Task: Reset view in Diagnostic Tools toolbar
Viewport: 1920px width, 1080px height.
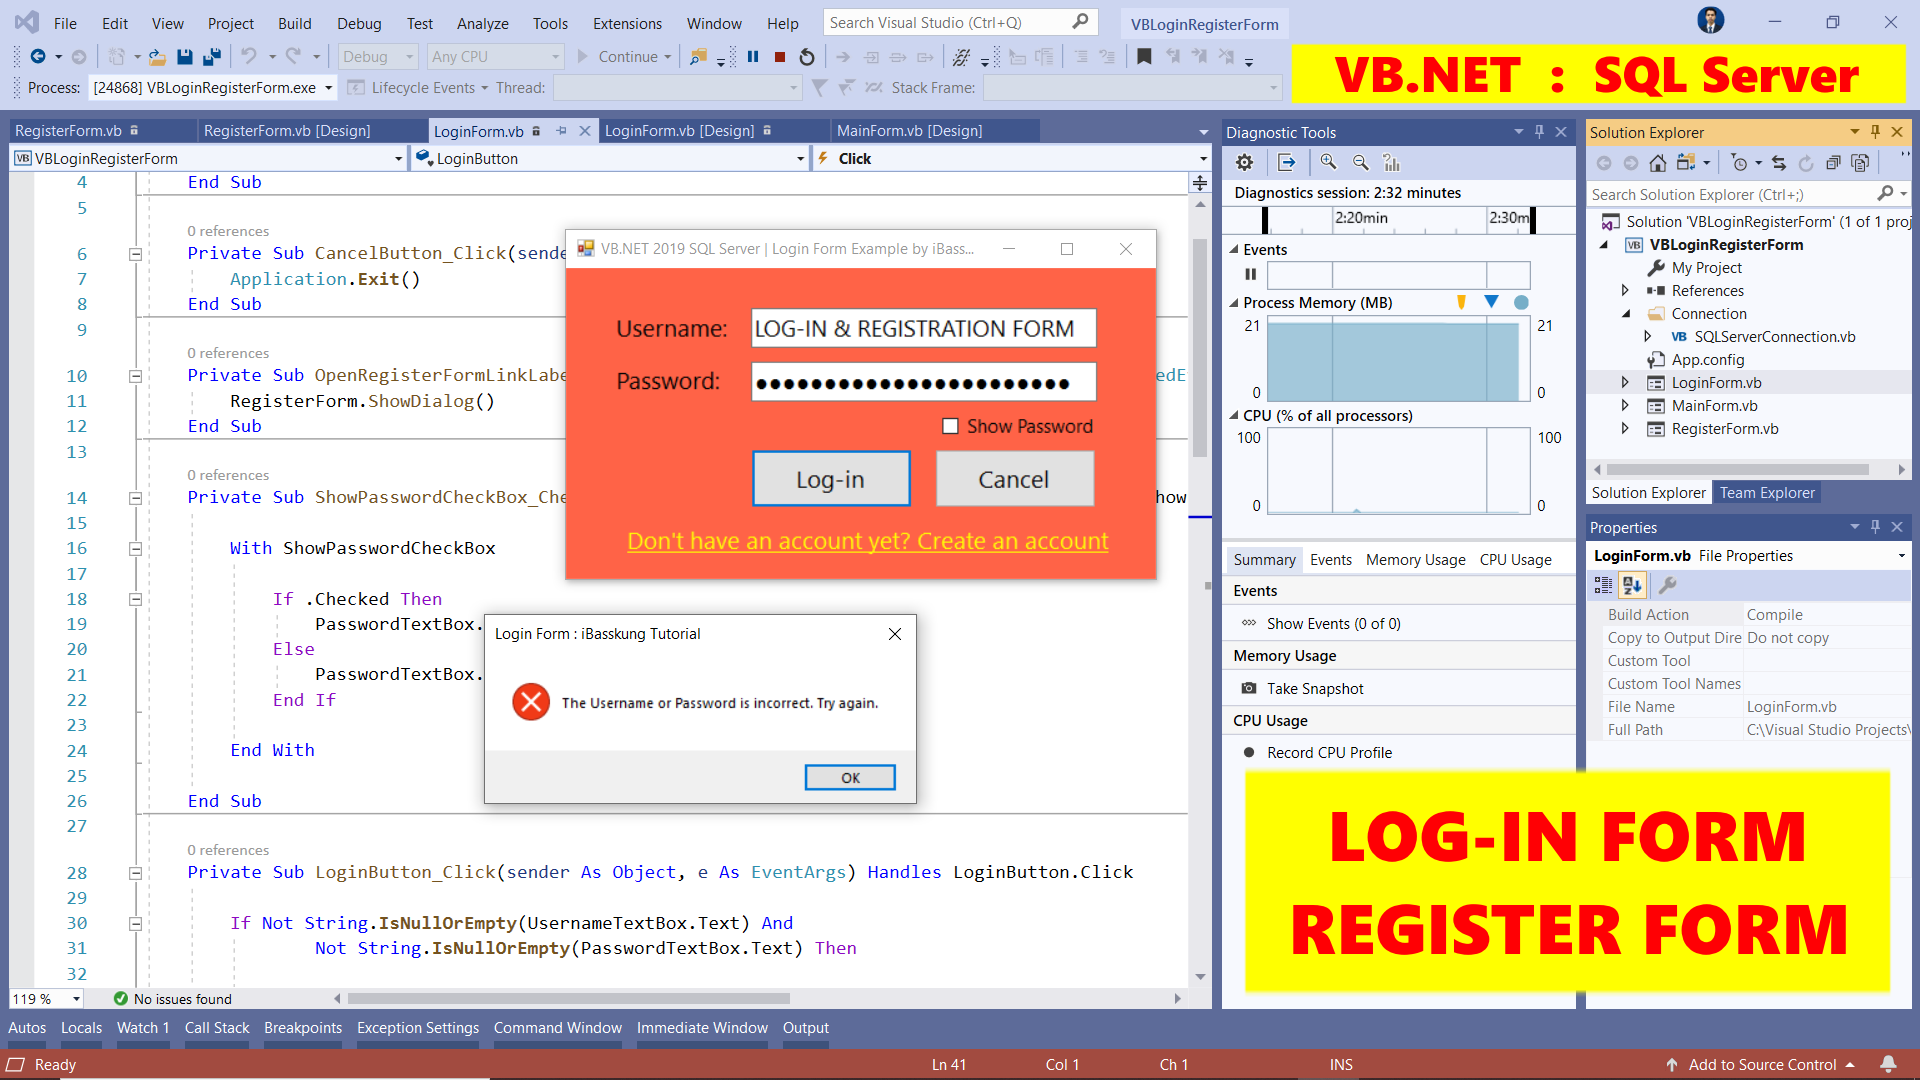Action: (x=1392, y=162)
